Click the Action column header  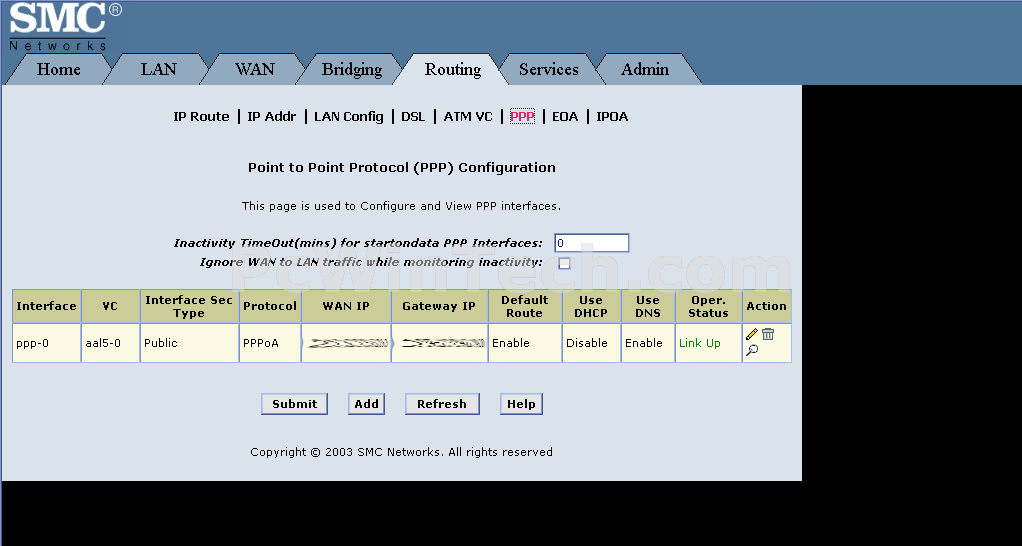766,306
